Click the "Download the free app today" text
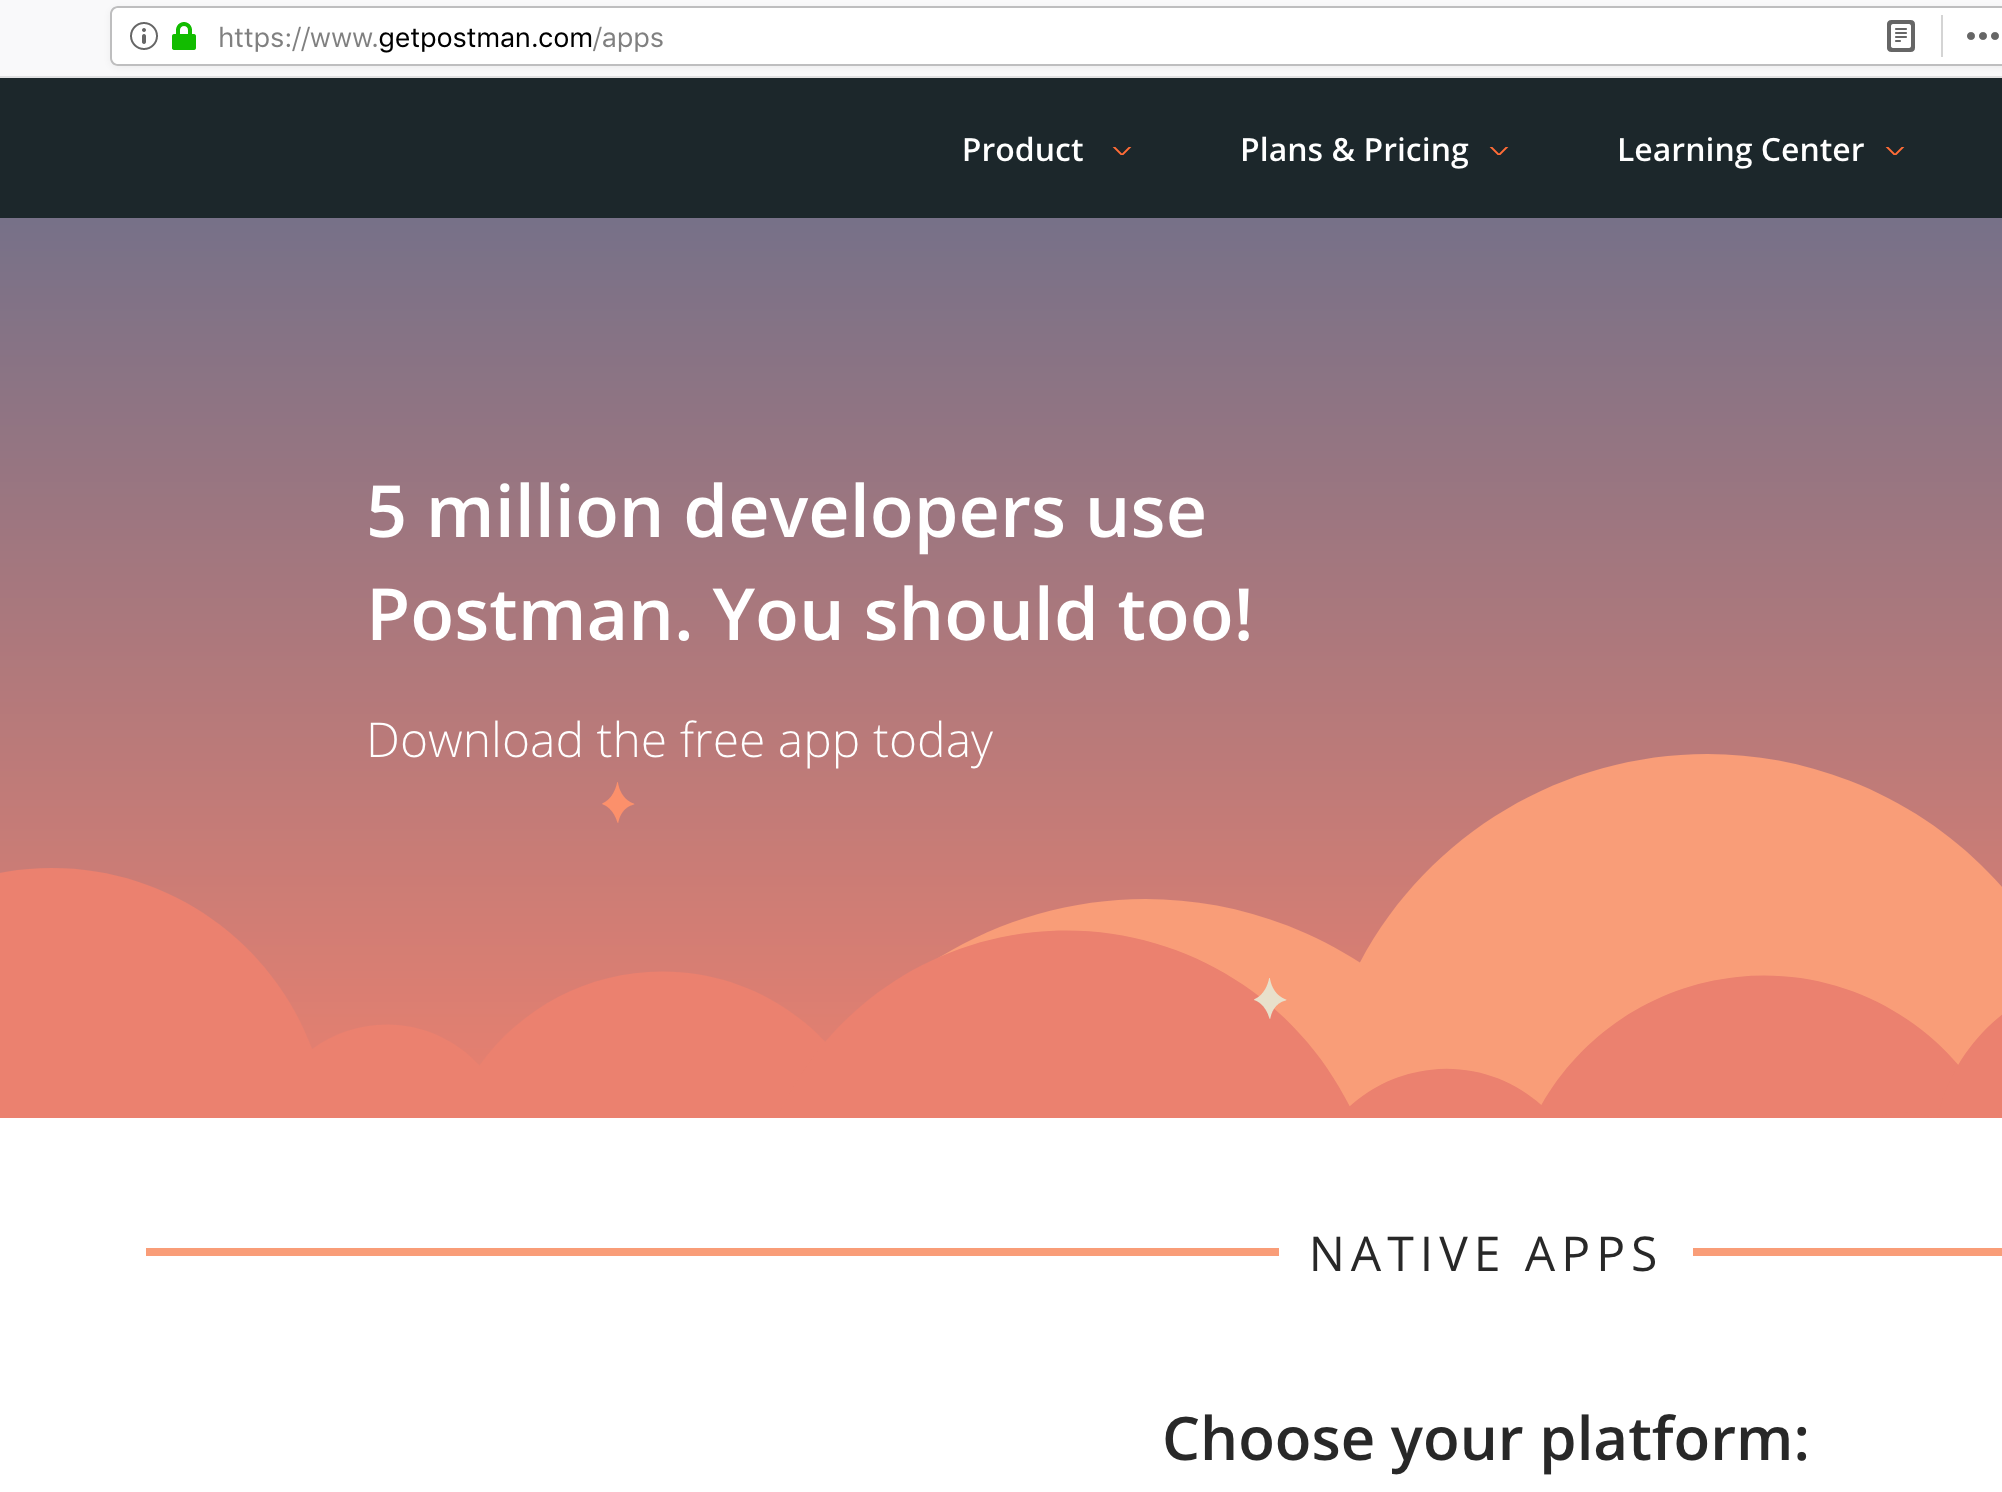 pos(680,741)
